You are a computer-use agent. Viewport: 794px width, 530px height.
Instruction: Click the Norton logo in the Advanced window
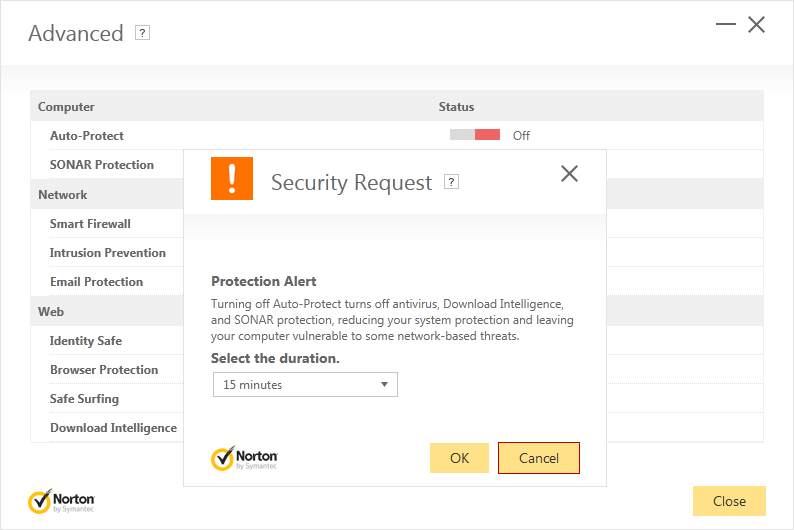tap(61, 501)
